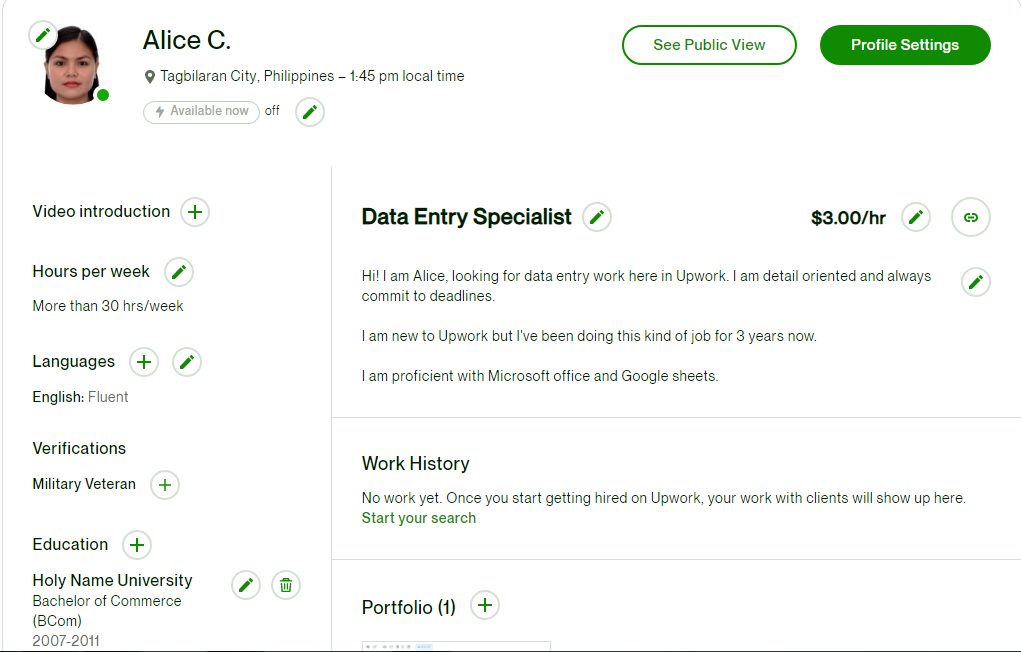Edit existing languages
The height and width of the screenshot is (652, 1021).
(187, 362)
